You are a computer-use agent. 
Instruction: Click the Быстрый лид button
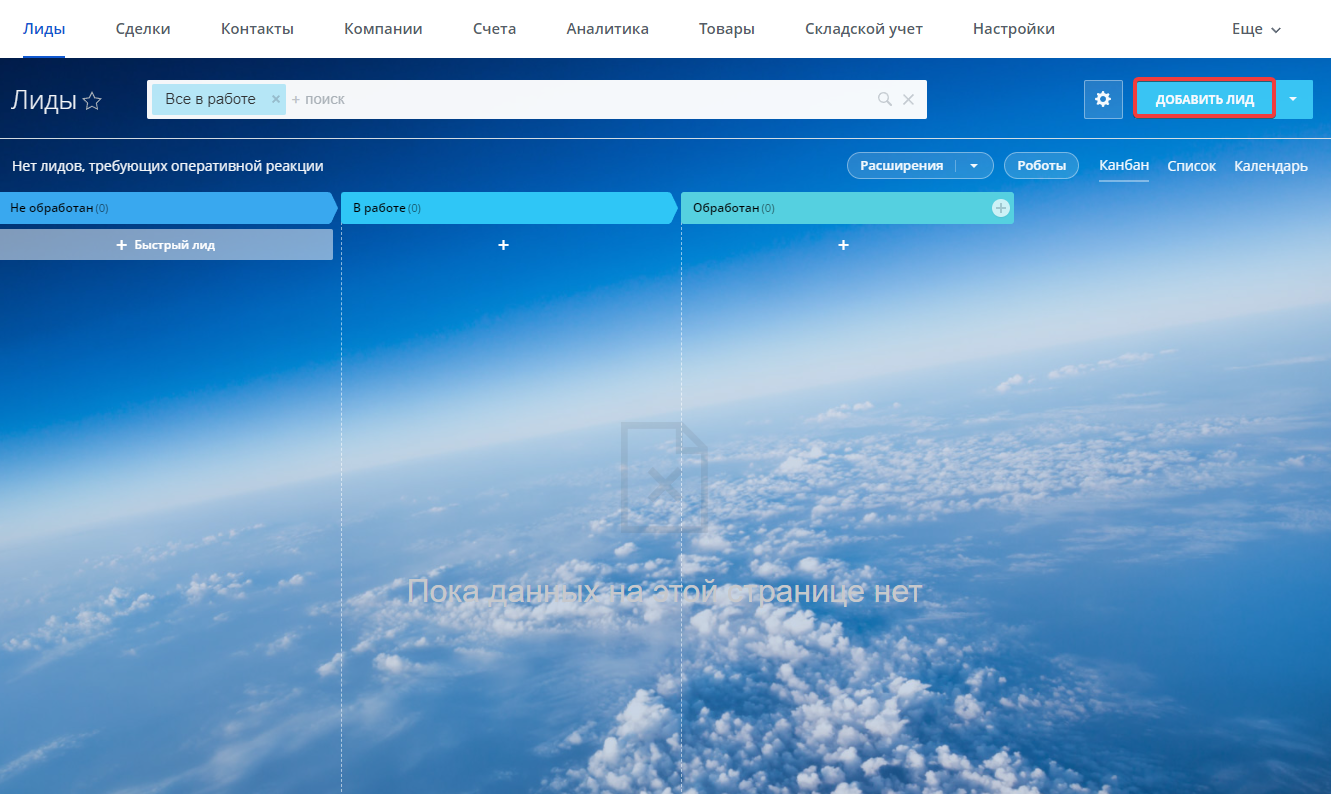click(x=166, y=245)
